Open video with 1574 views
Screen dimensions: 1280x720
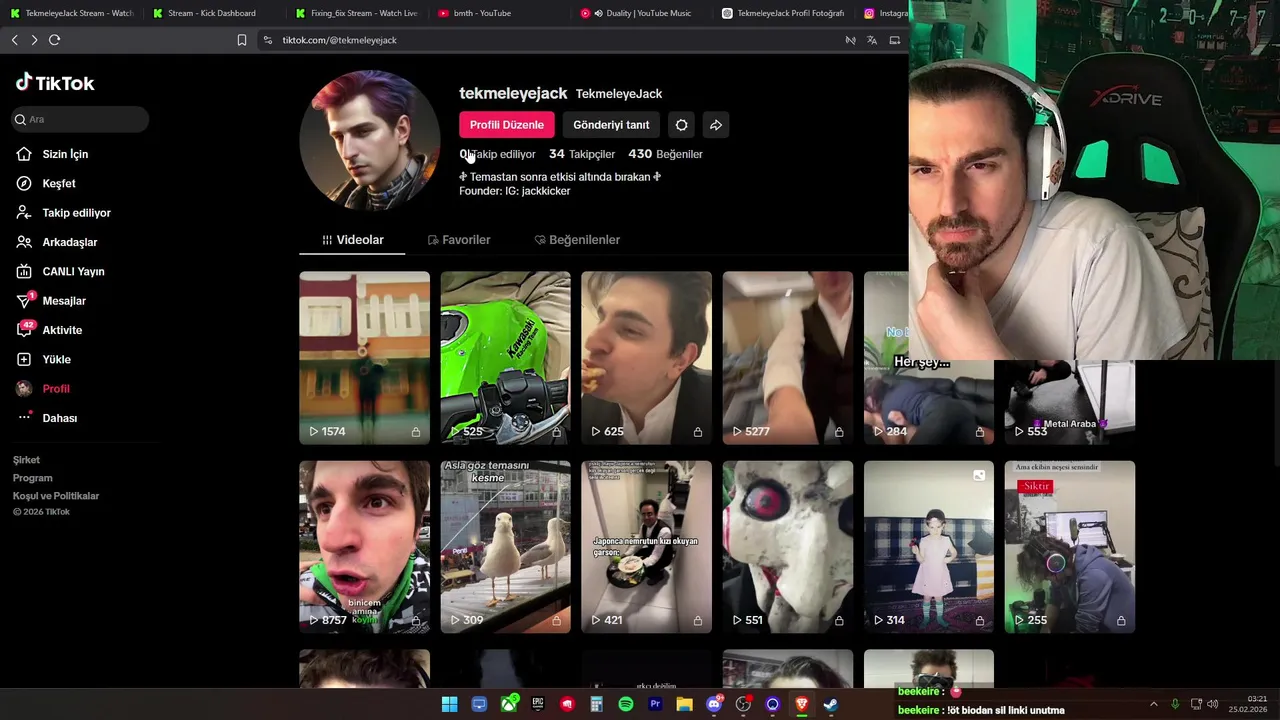tap(364, 358)
